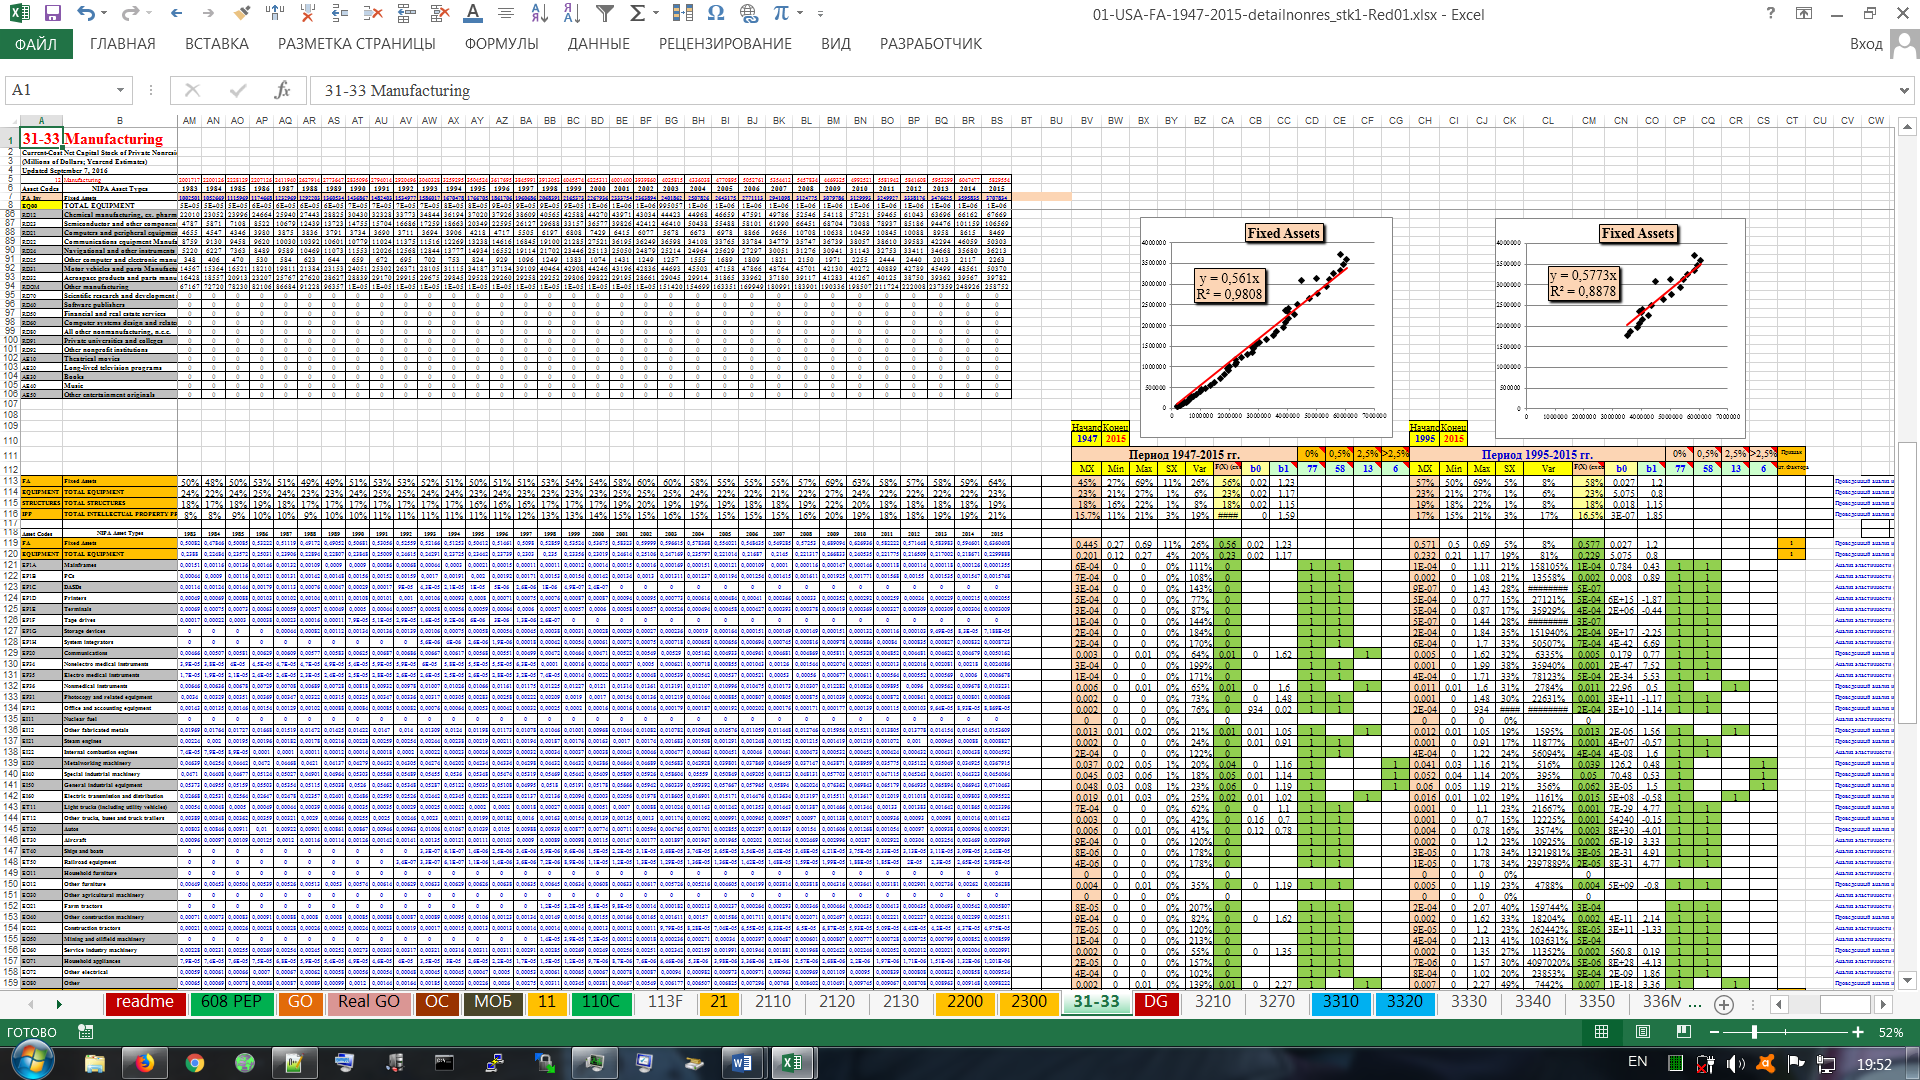Click the format painter brush icon
1920x1080 pixels.
[241, 14]
